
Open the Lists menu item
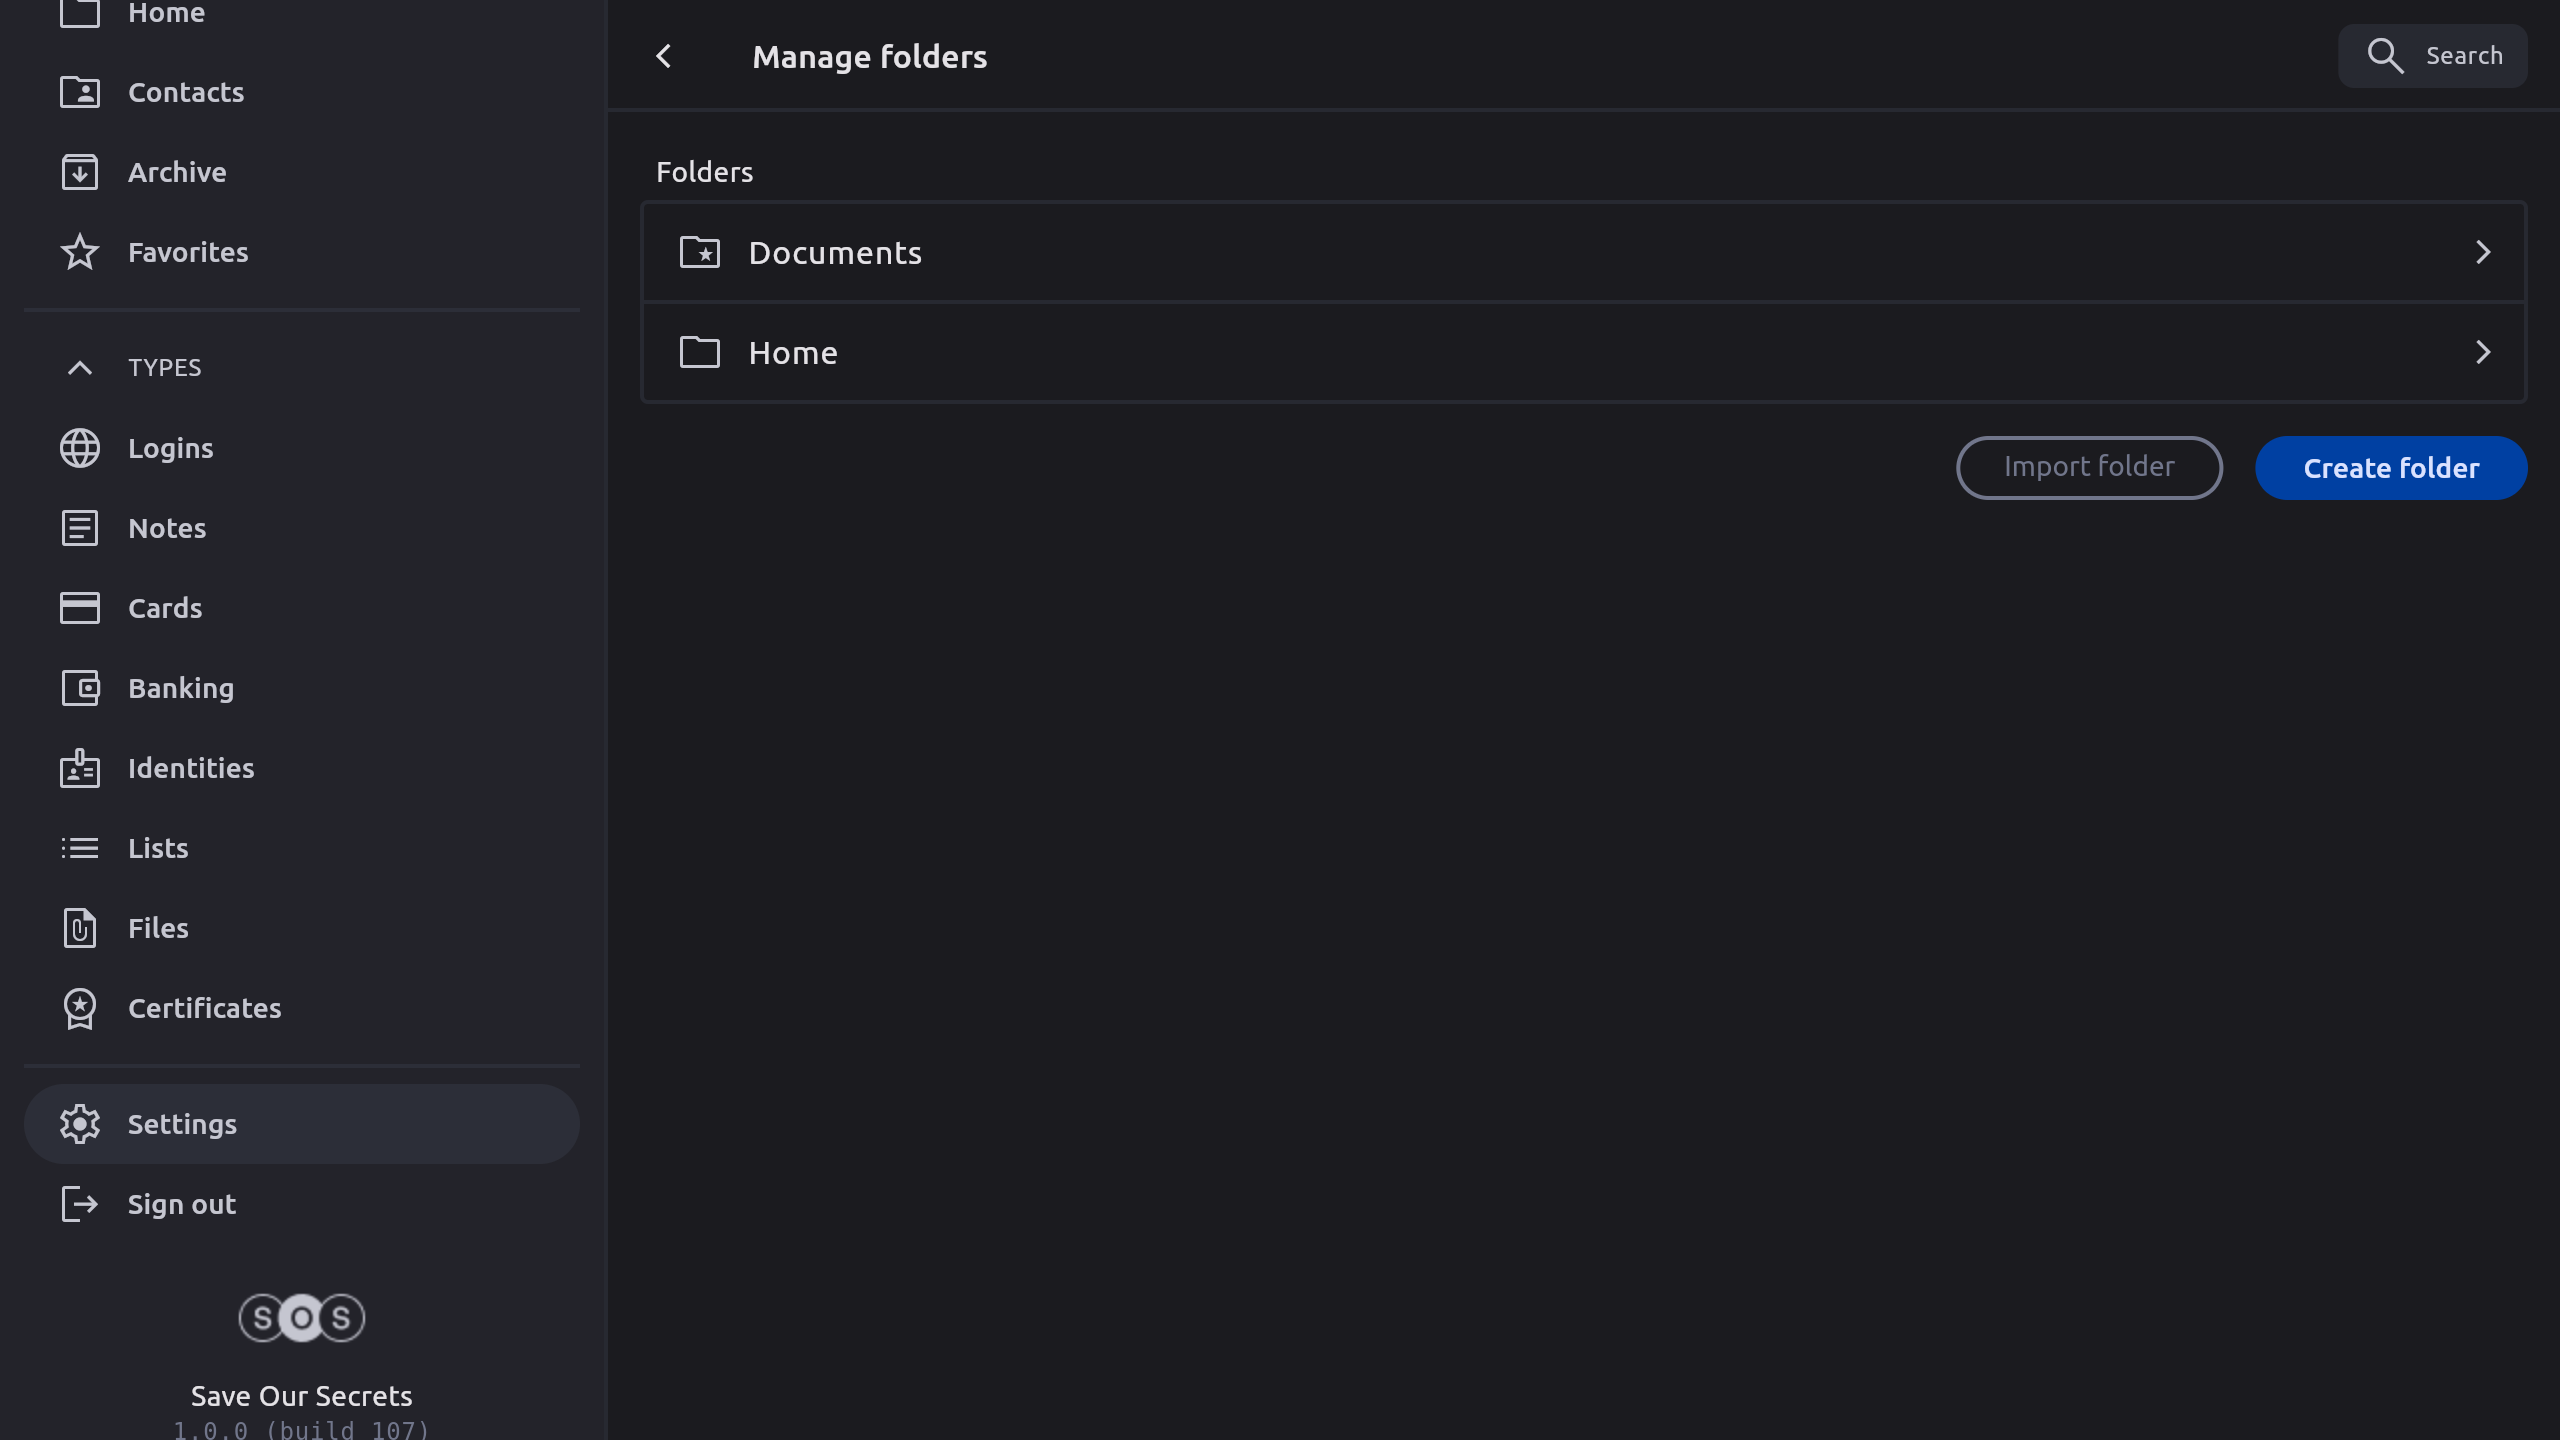tap(158, 848)
